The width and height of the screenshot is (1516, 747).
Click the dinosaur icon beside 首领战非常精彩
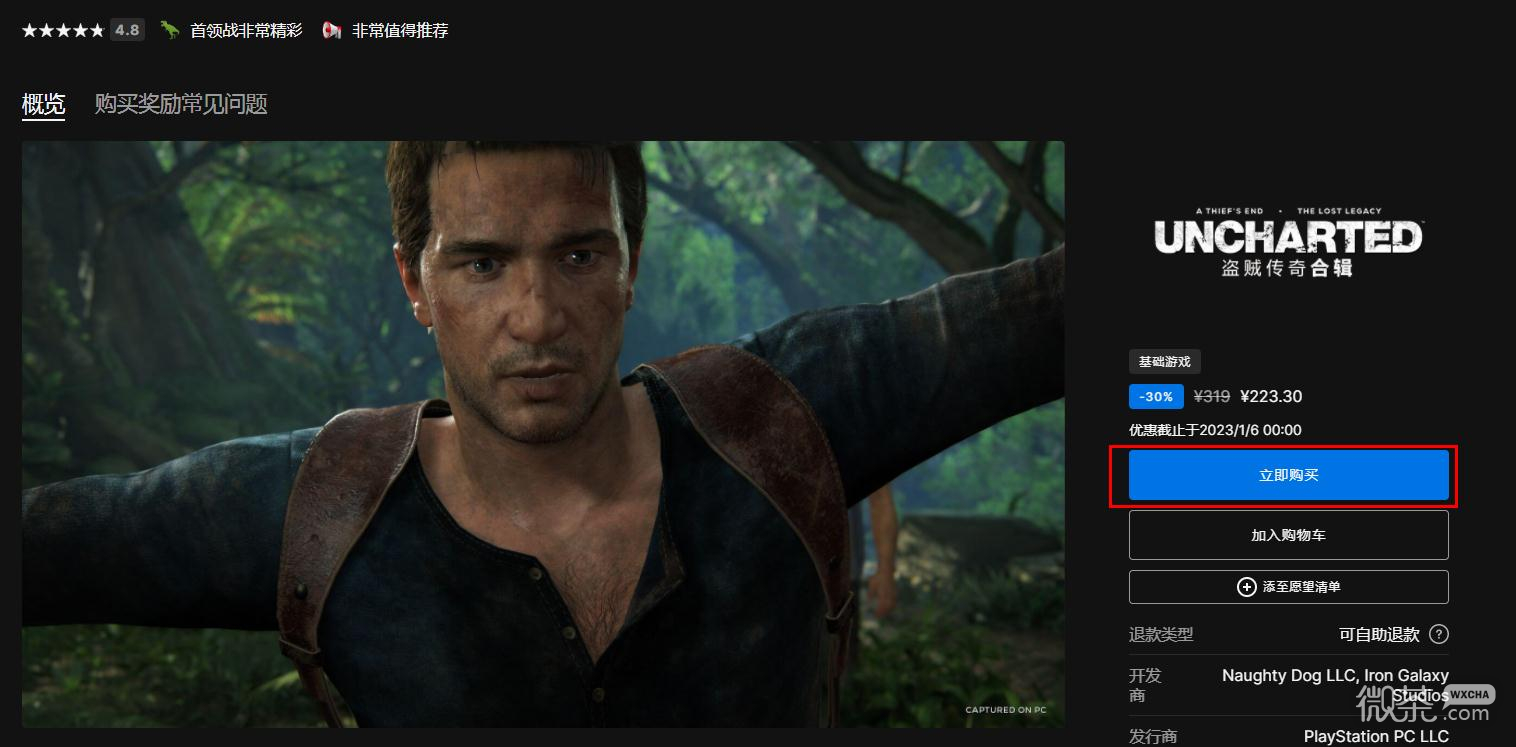point(170,30)
